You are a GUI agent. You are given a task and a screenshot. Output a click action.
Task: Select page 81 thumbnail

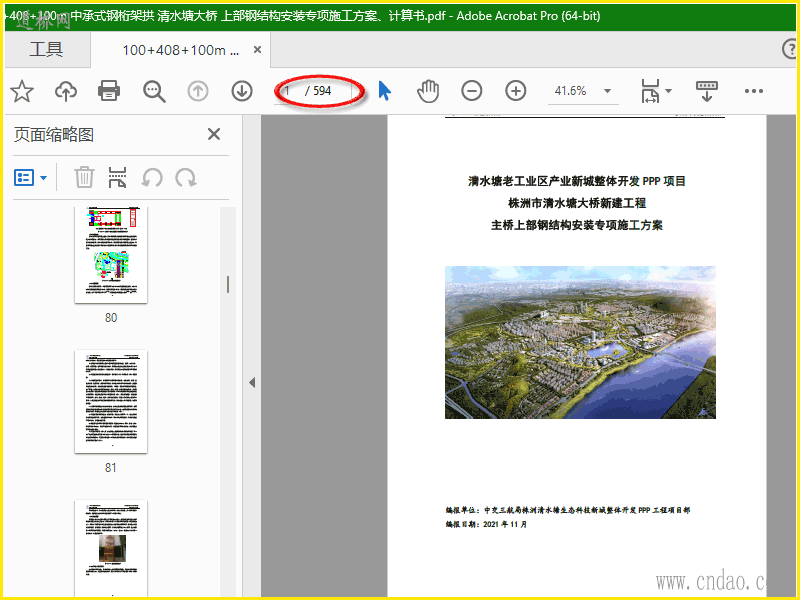111,401
